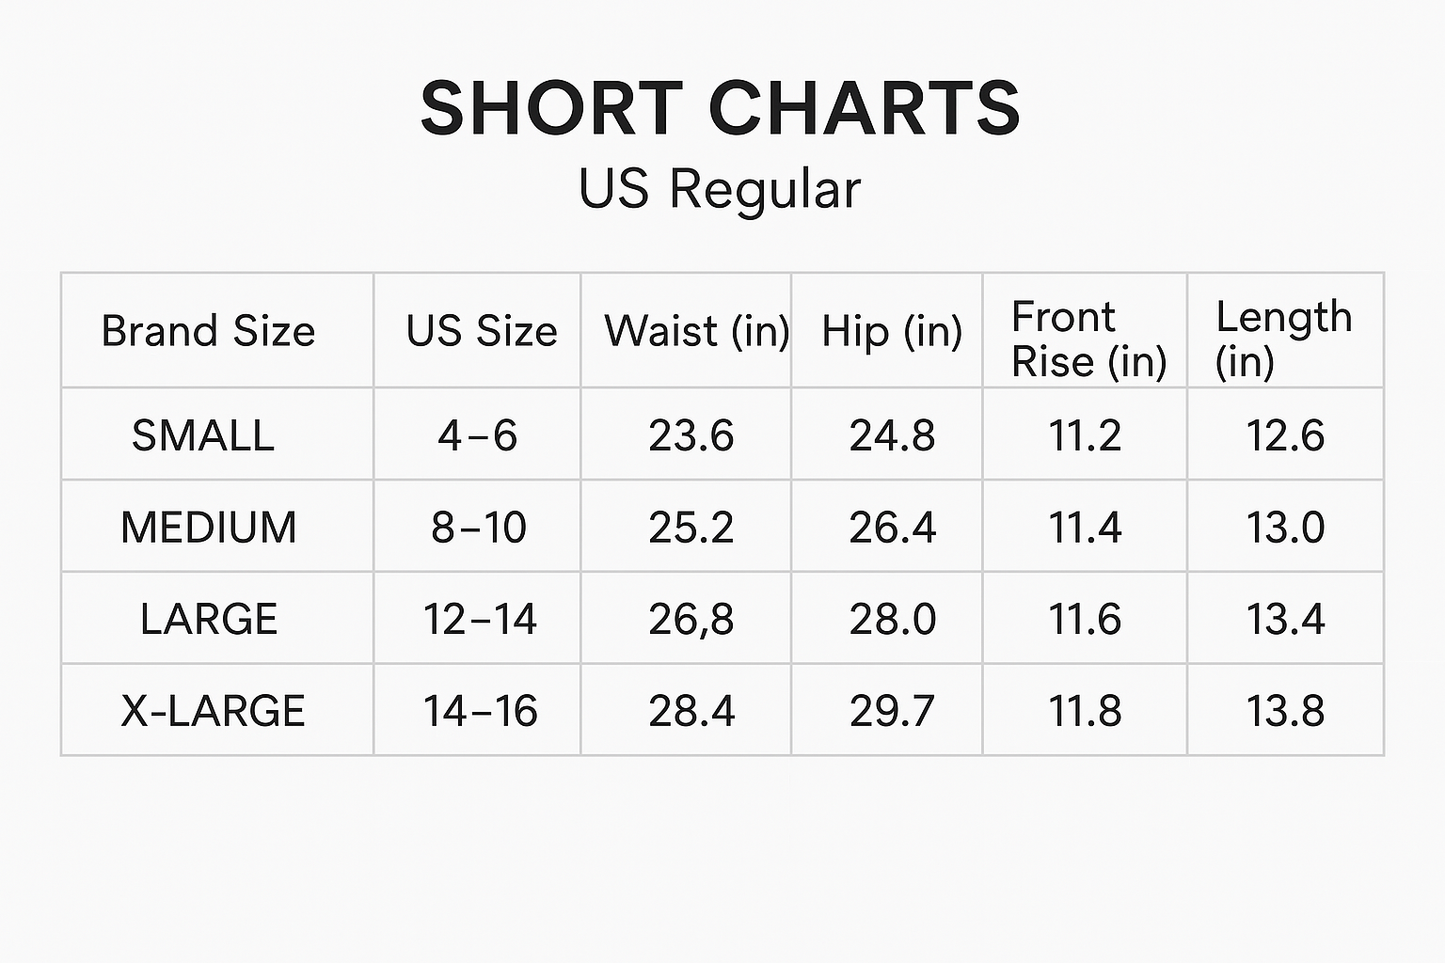Select the 29.7 hip measurement cell
Image resolution: width=1445 pixels, height=963 pixels.
point(892,711)
